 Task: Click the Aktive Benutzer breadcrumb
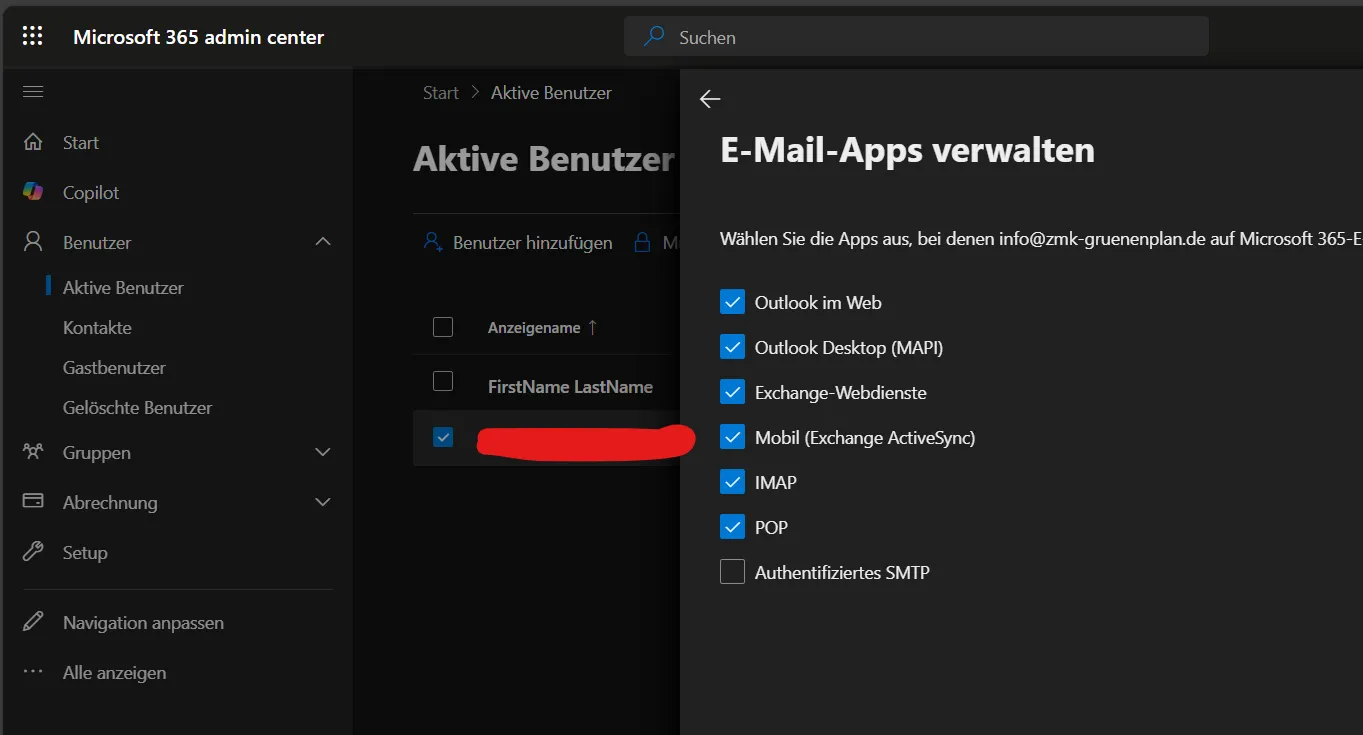551,92
